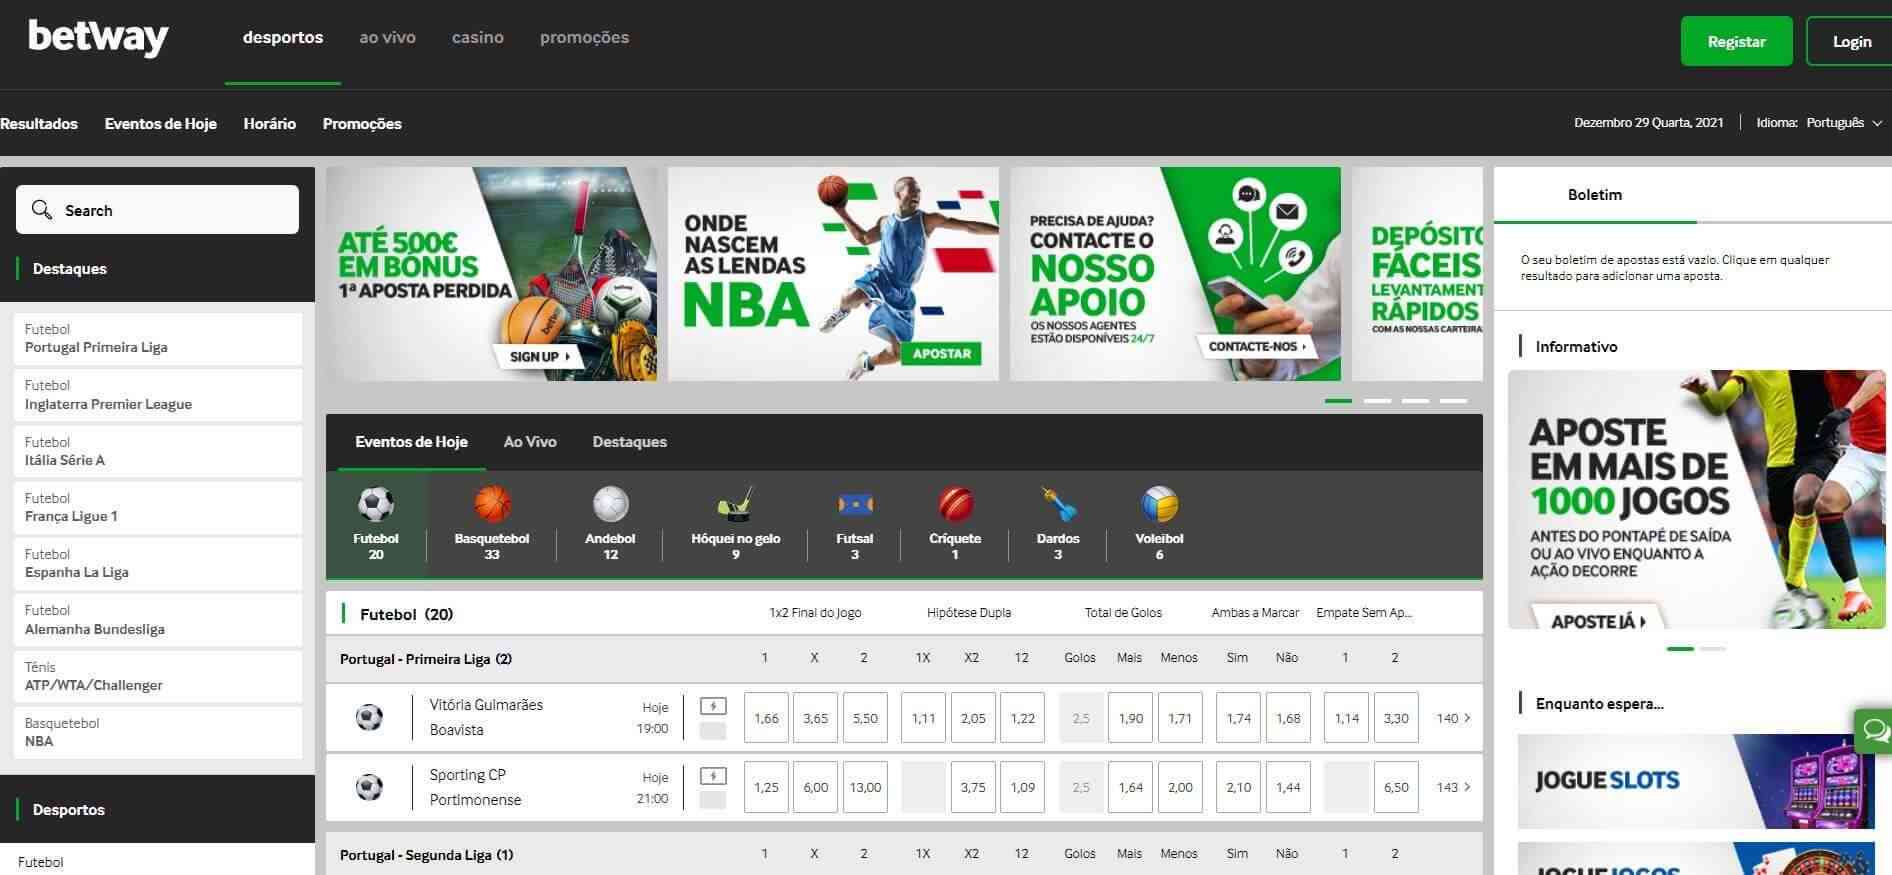Viewport: 1892px width, 875px height.
Task: Open the promoções top menu
Action: [x=584, y=37]
